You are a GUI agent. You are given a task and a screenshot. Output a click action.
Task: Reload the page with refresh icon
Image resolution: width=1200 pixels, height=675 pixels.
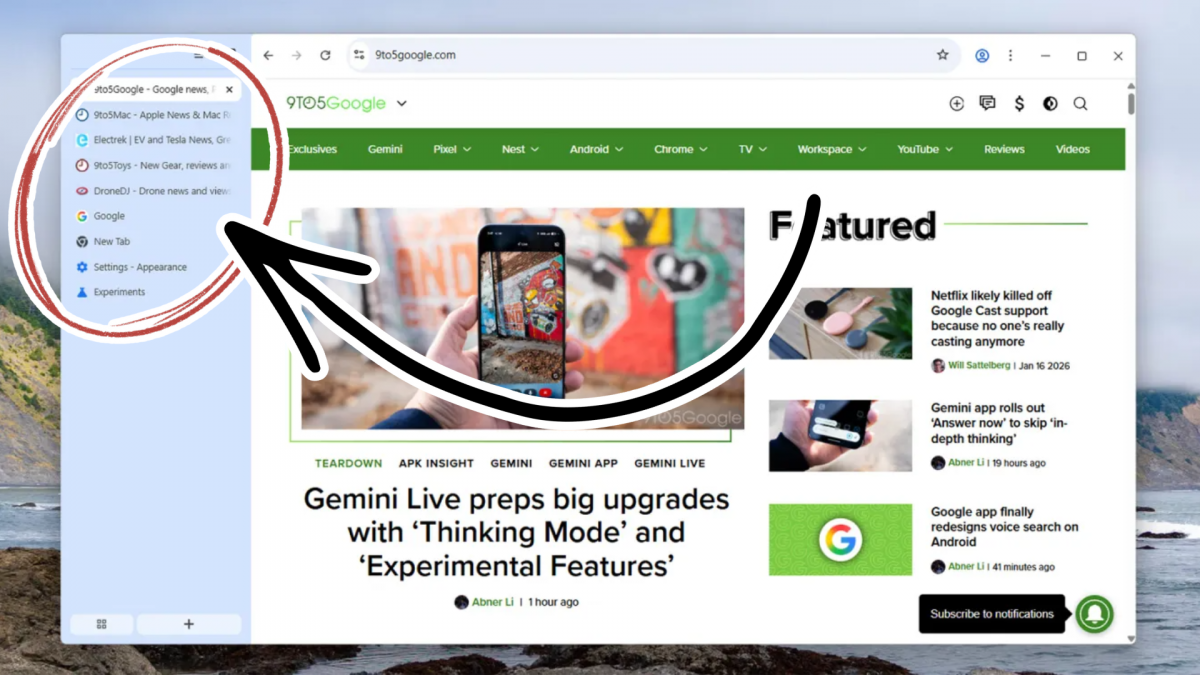point(325,56)
